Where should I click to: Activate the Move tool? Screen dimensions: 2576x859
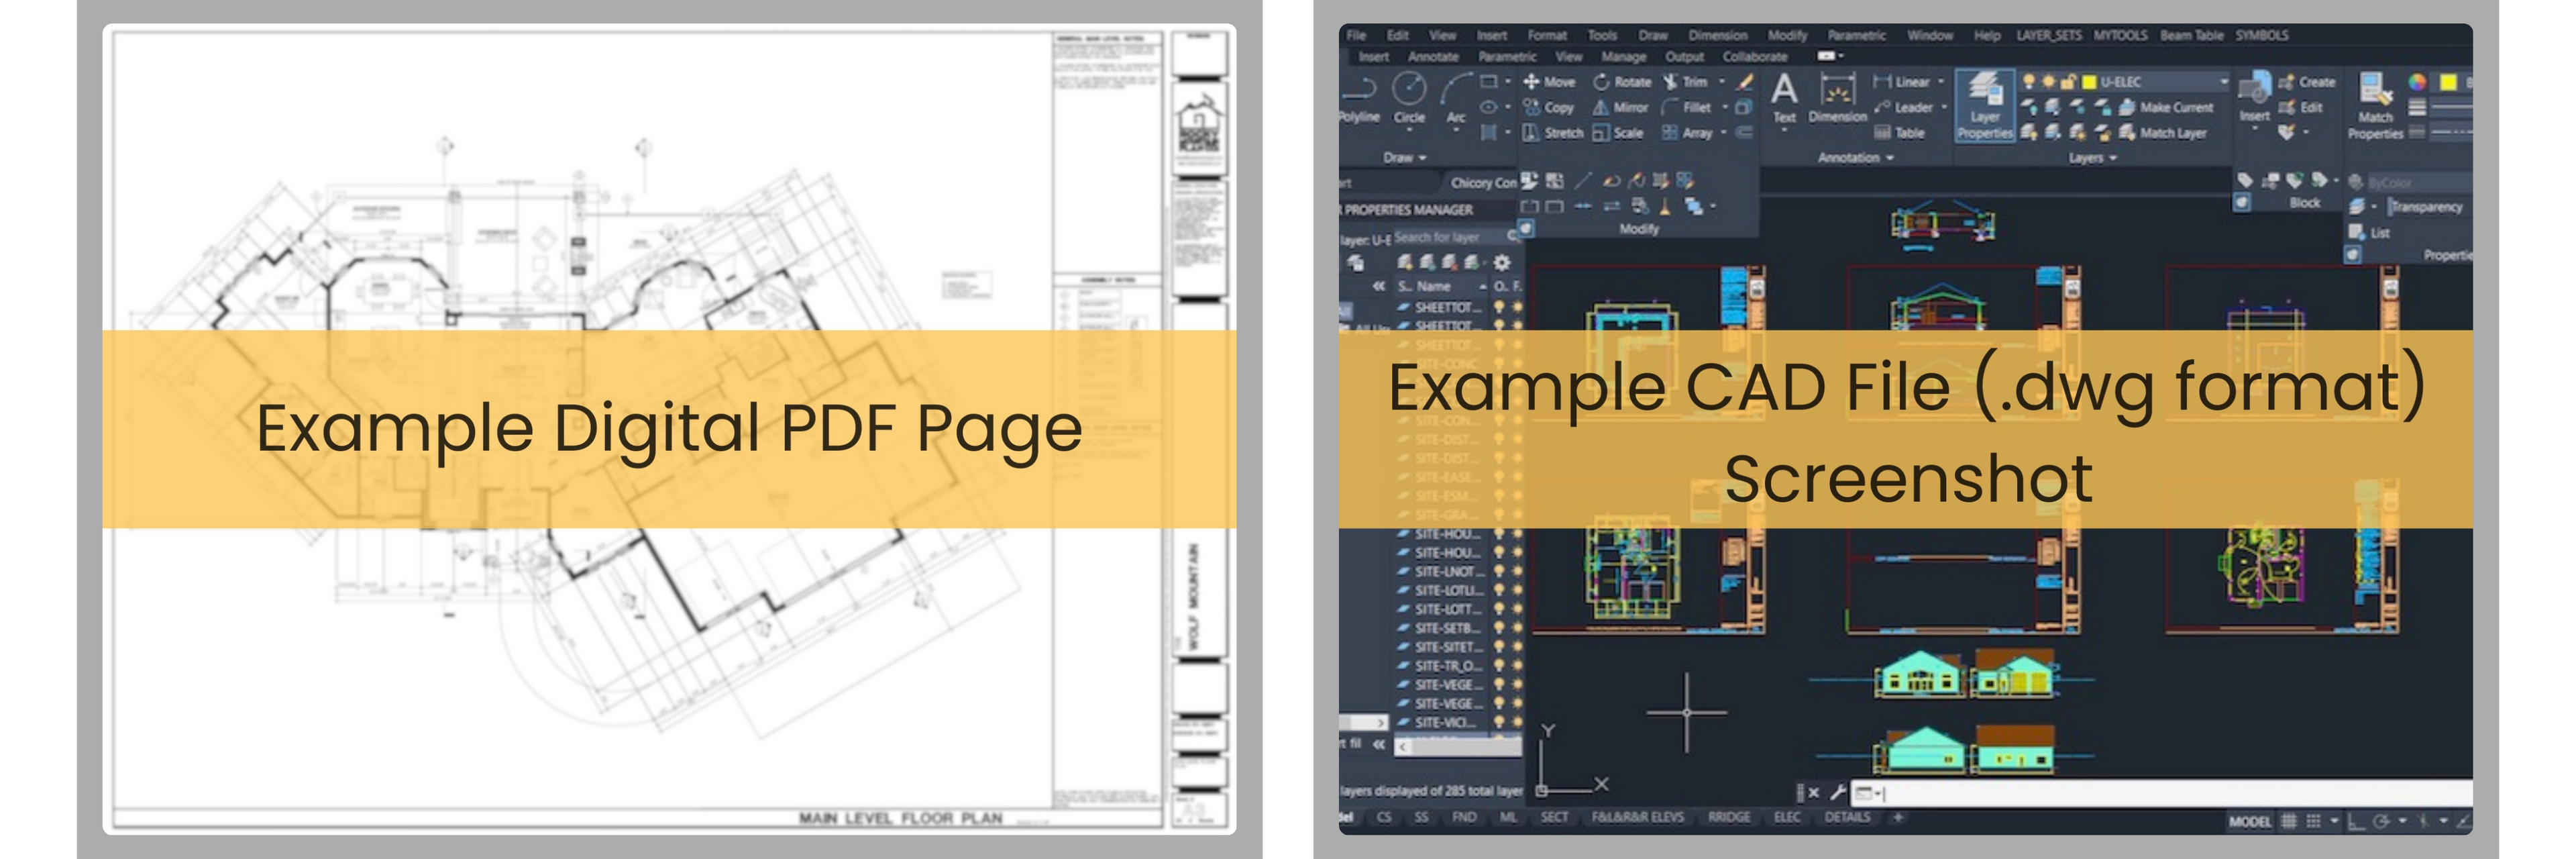coord(1549,82)
